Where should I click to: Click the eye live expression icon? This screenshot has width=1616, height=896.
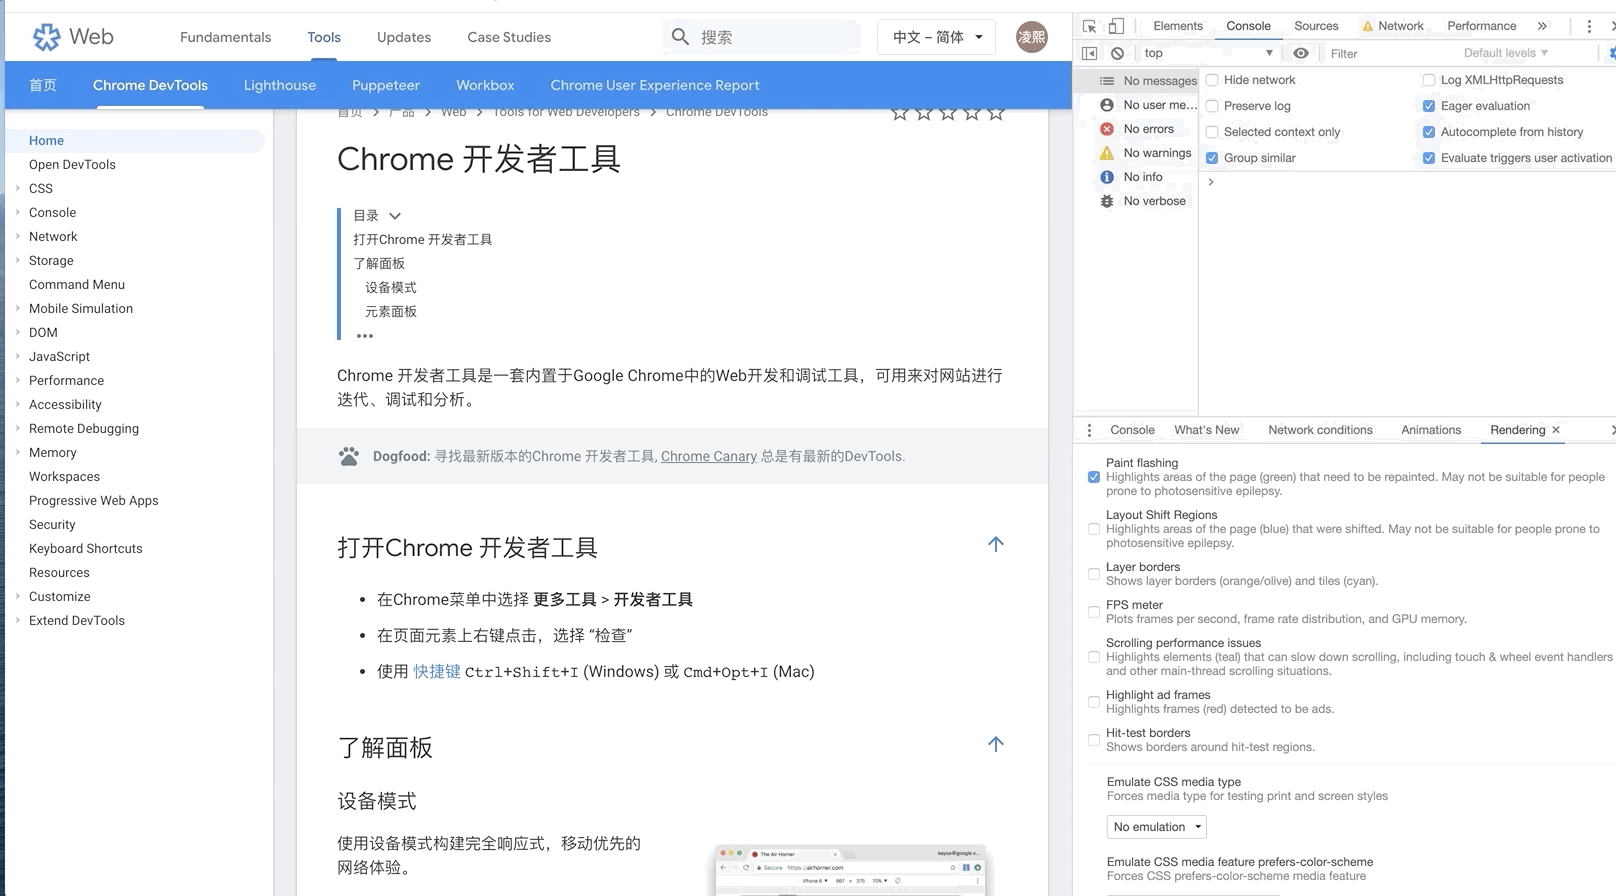click(1300, 53)
